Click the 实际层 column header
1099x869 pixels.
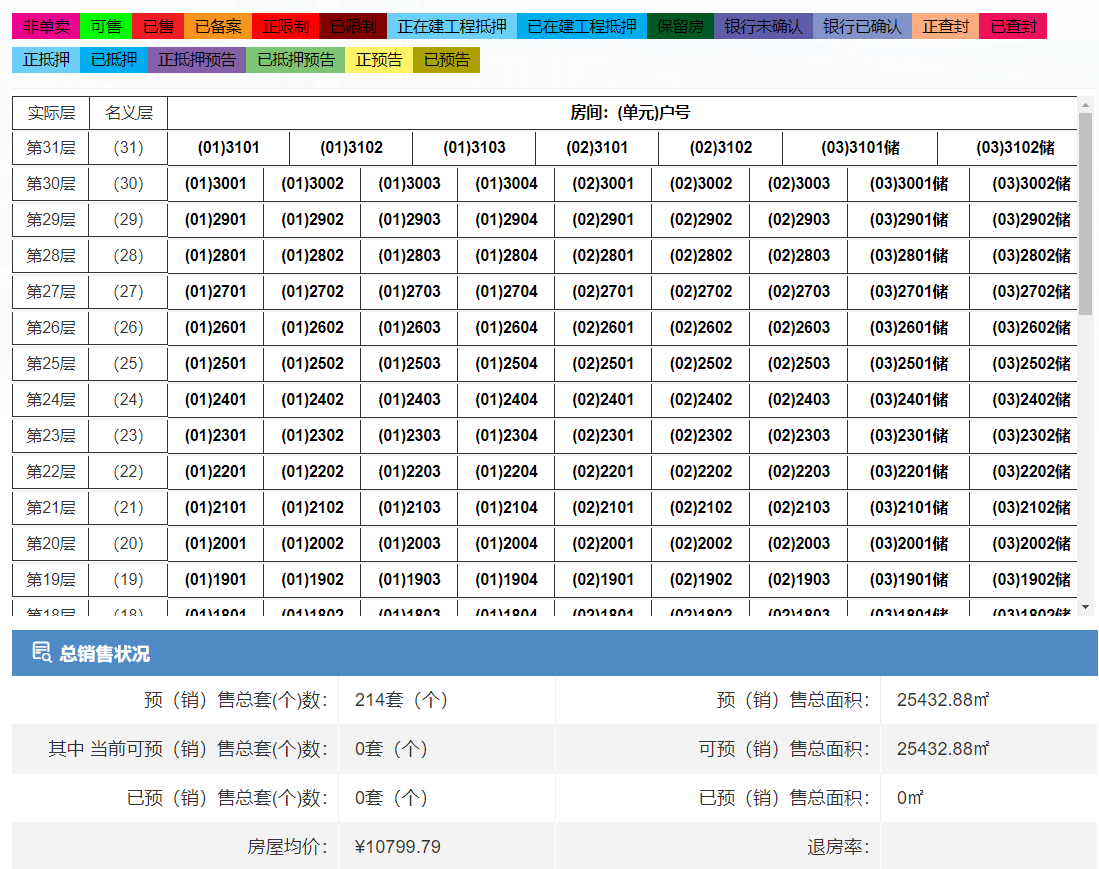point(50,113)
